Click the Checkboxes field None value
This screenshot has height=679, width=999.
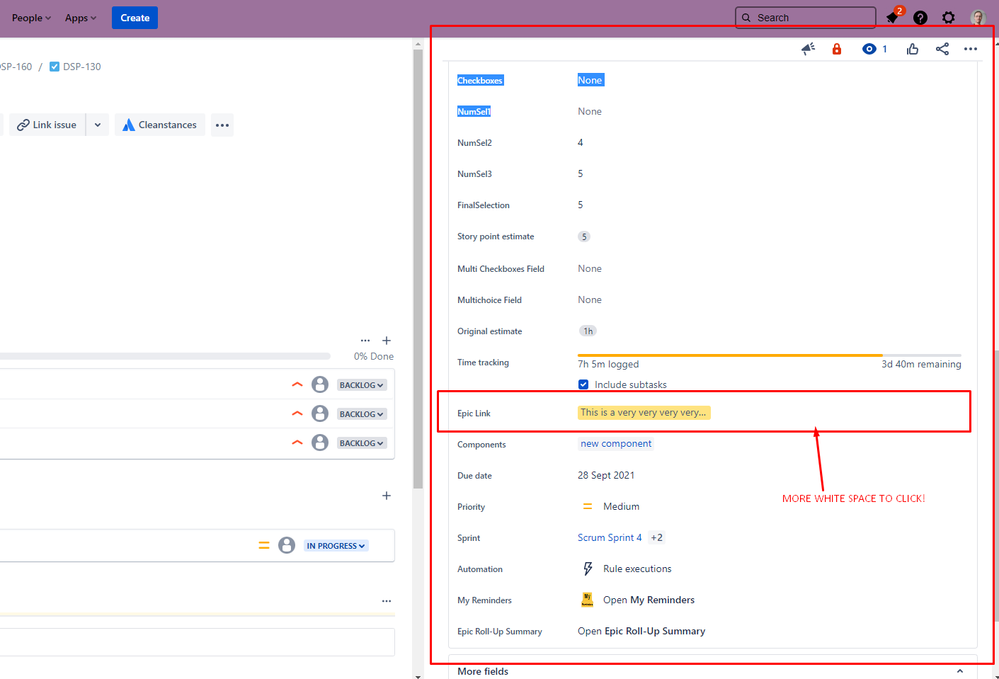590,80
